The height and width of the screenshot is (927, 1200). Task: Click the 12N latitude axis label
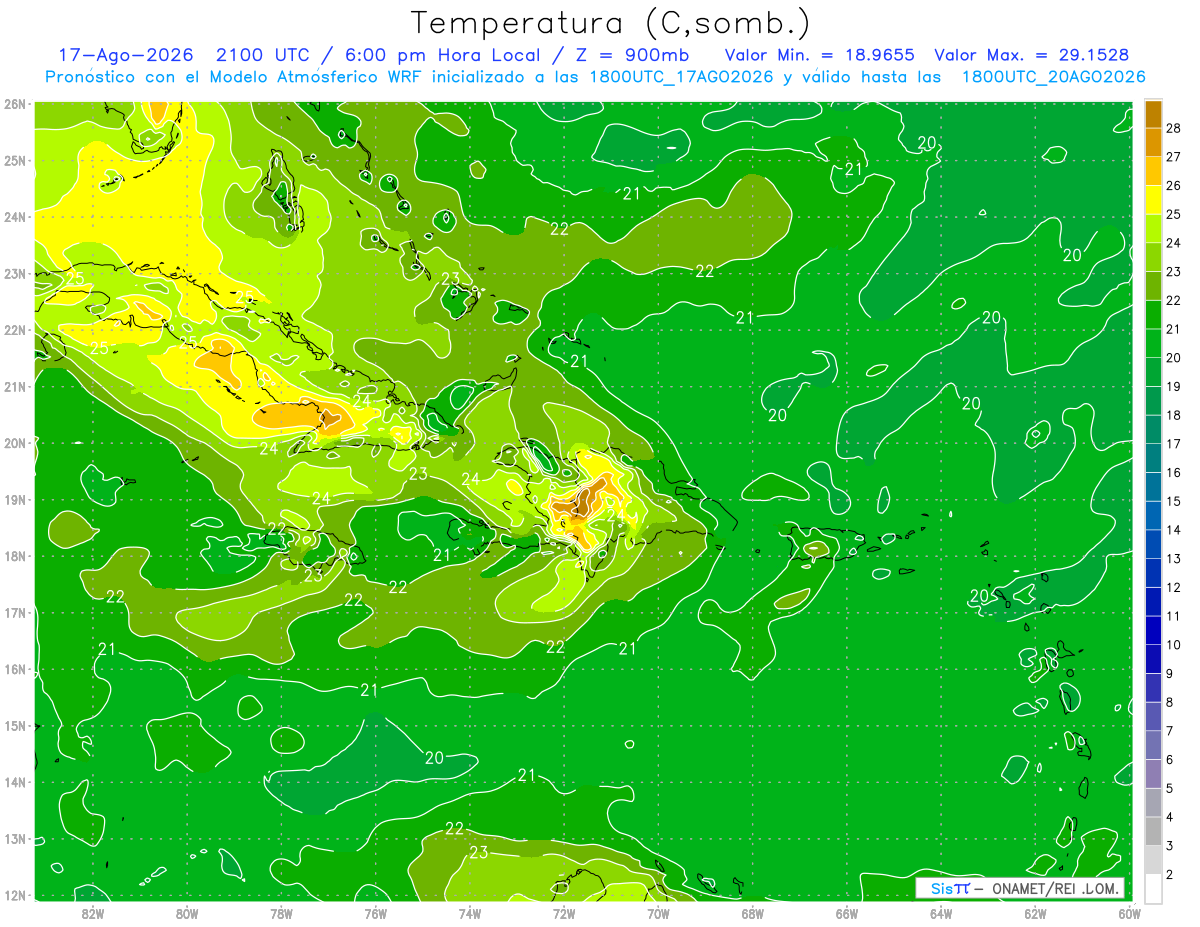[15, 895]
